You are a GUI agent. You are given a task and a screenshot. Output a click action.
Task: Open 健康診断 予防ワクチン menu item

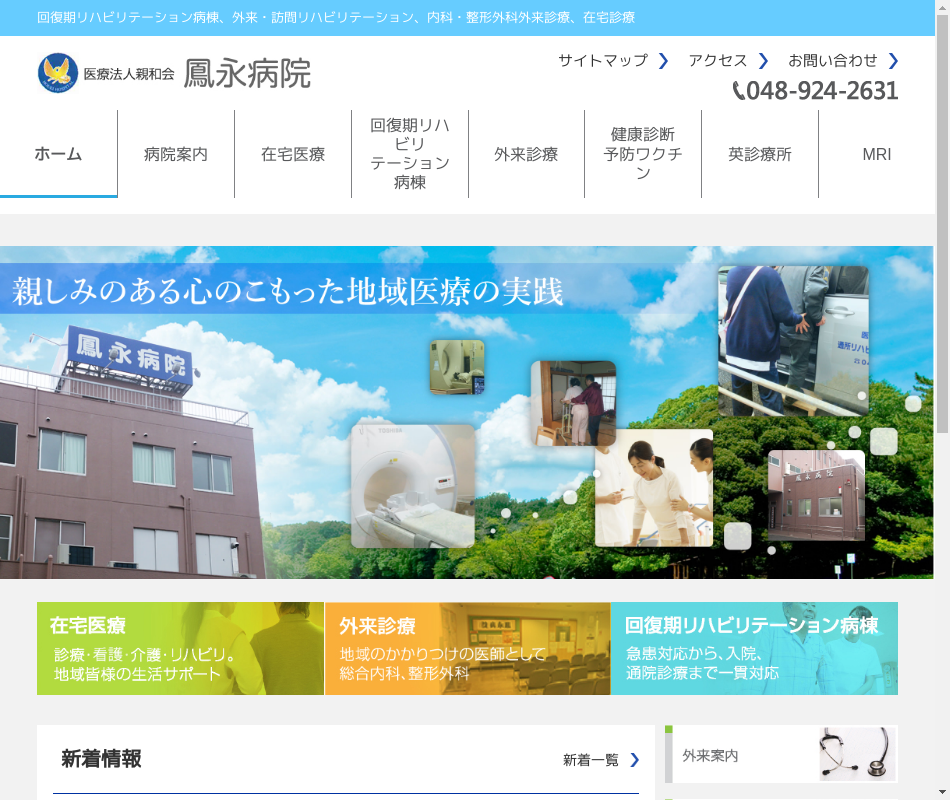(643, 154)
